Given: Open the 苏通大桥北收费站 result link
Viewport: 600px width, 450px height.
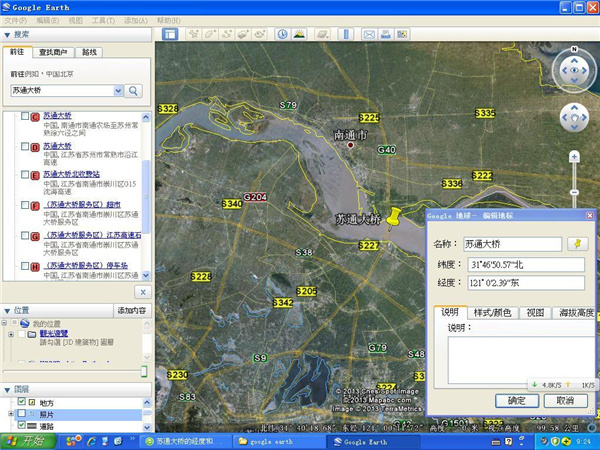Looking at the screenshot, I should [x=72, y=174].
